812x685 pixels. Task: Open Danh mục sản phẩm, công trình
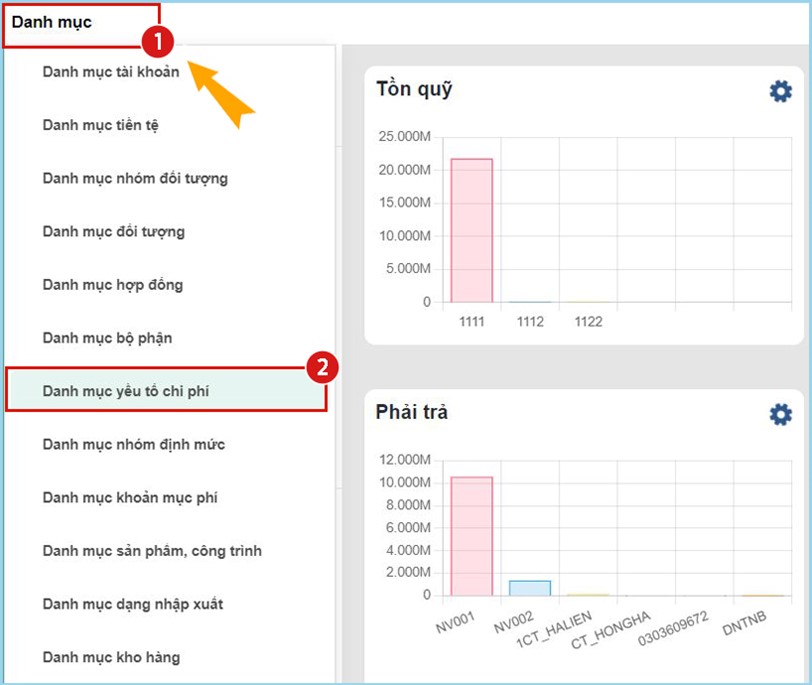[152, 550]
